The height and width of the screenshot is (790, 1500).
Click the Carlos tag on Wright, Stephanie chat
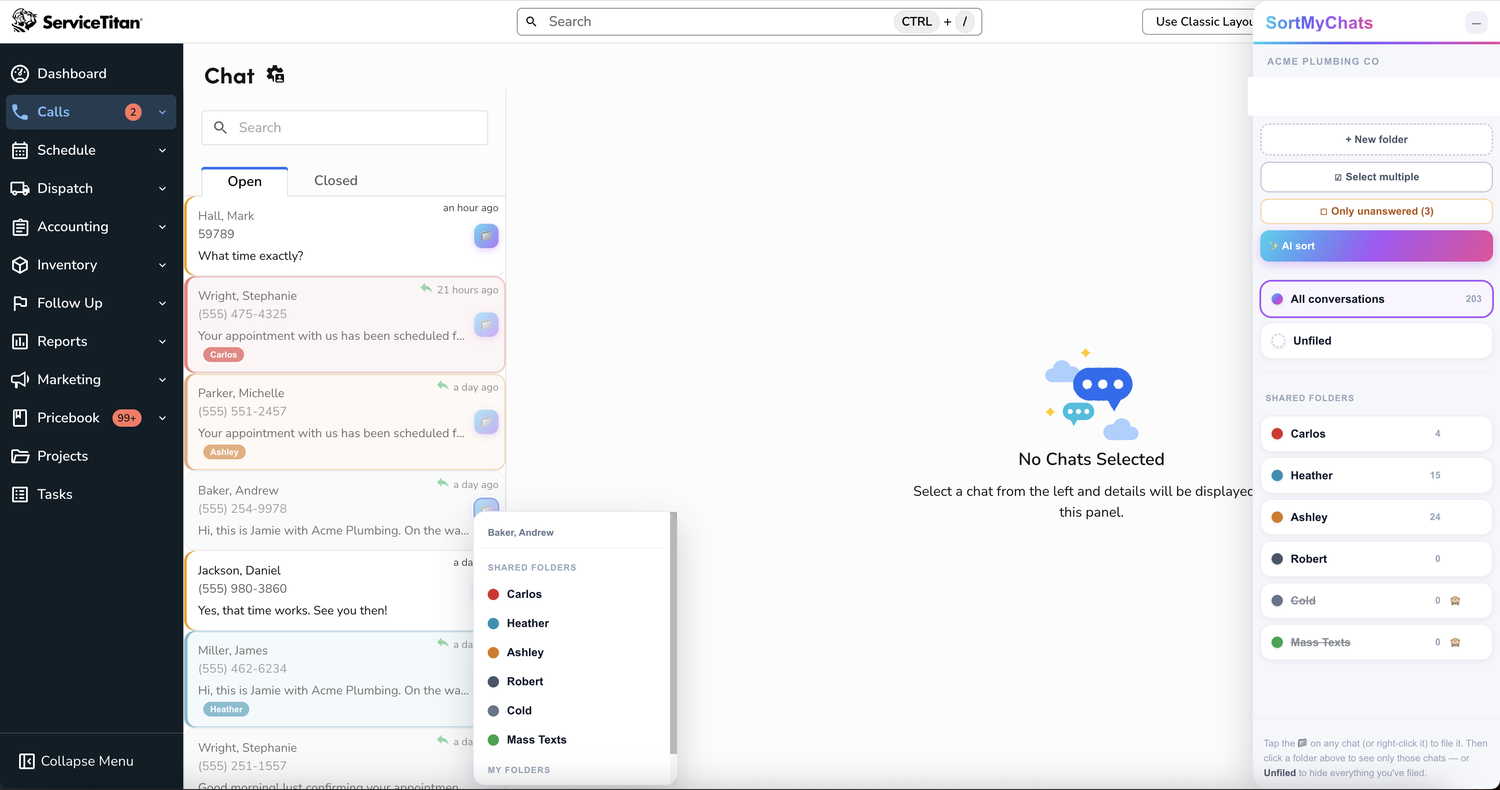[224, 355]
